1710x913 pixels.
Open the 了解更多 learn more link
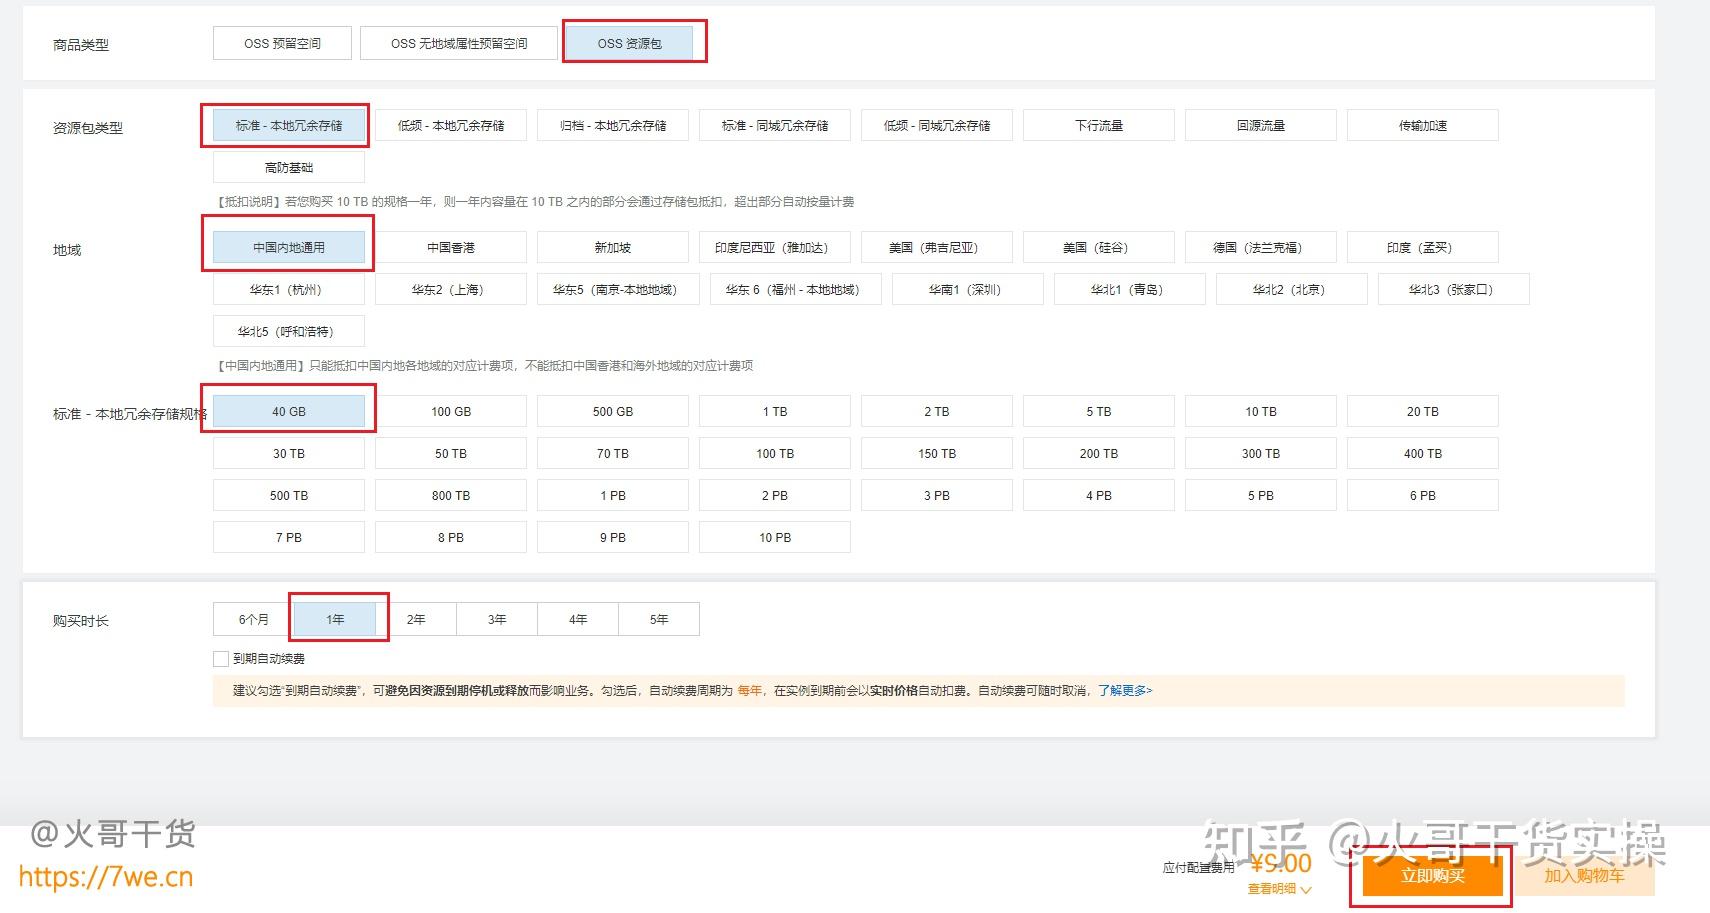point(1122,690)
